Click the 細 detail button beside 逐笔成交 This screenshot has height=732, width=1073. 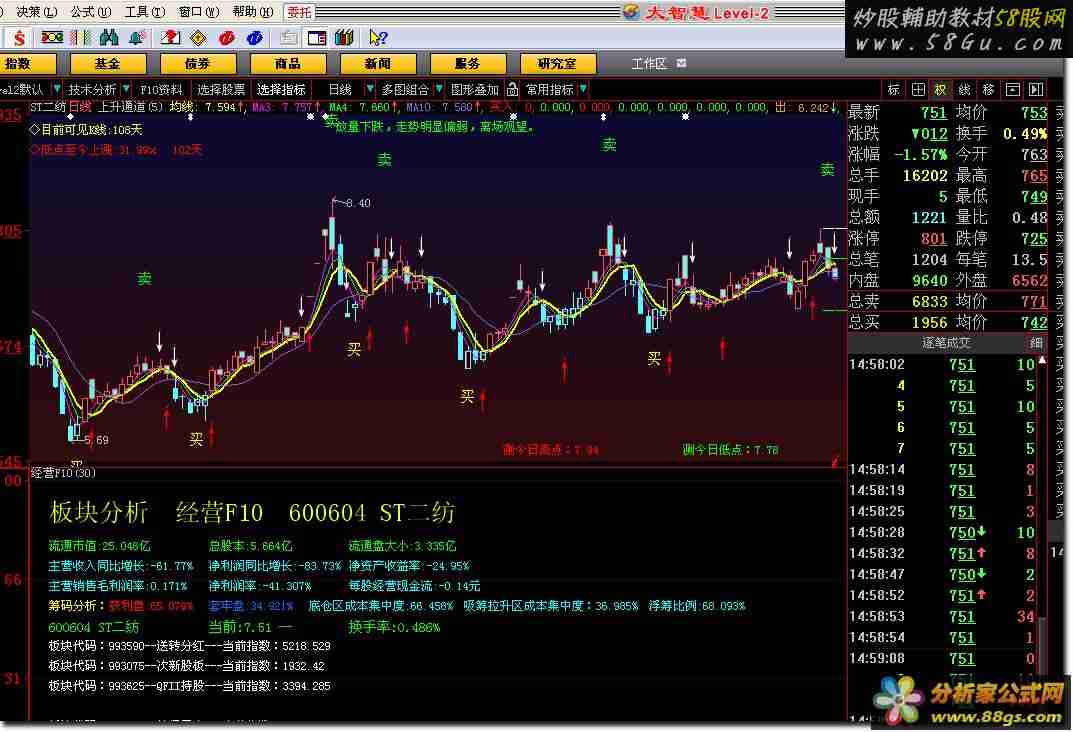1036,342
